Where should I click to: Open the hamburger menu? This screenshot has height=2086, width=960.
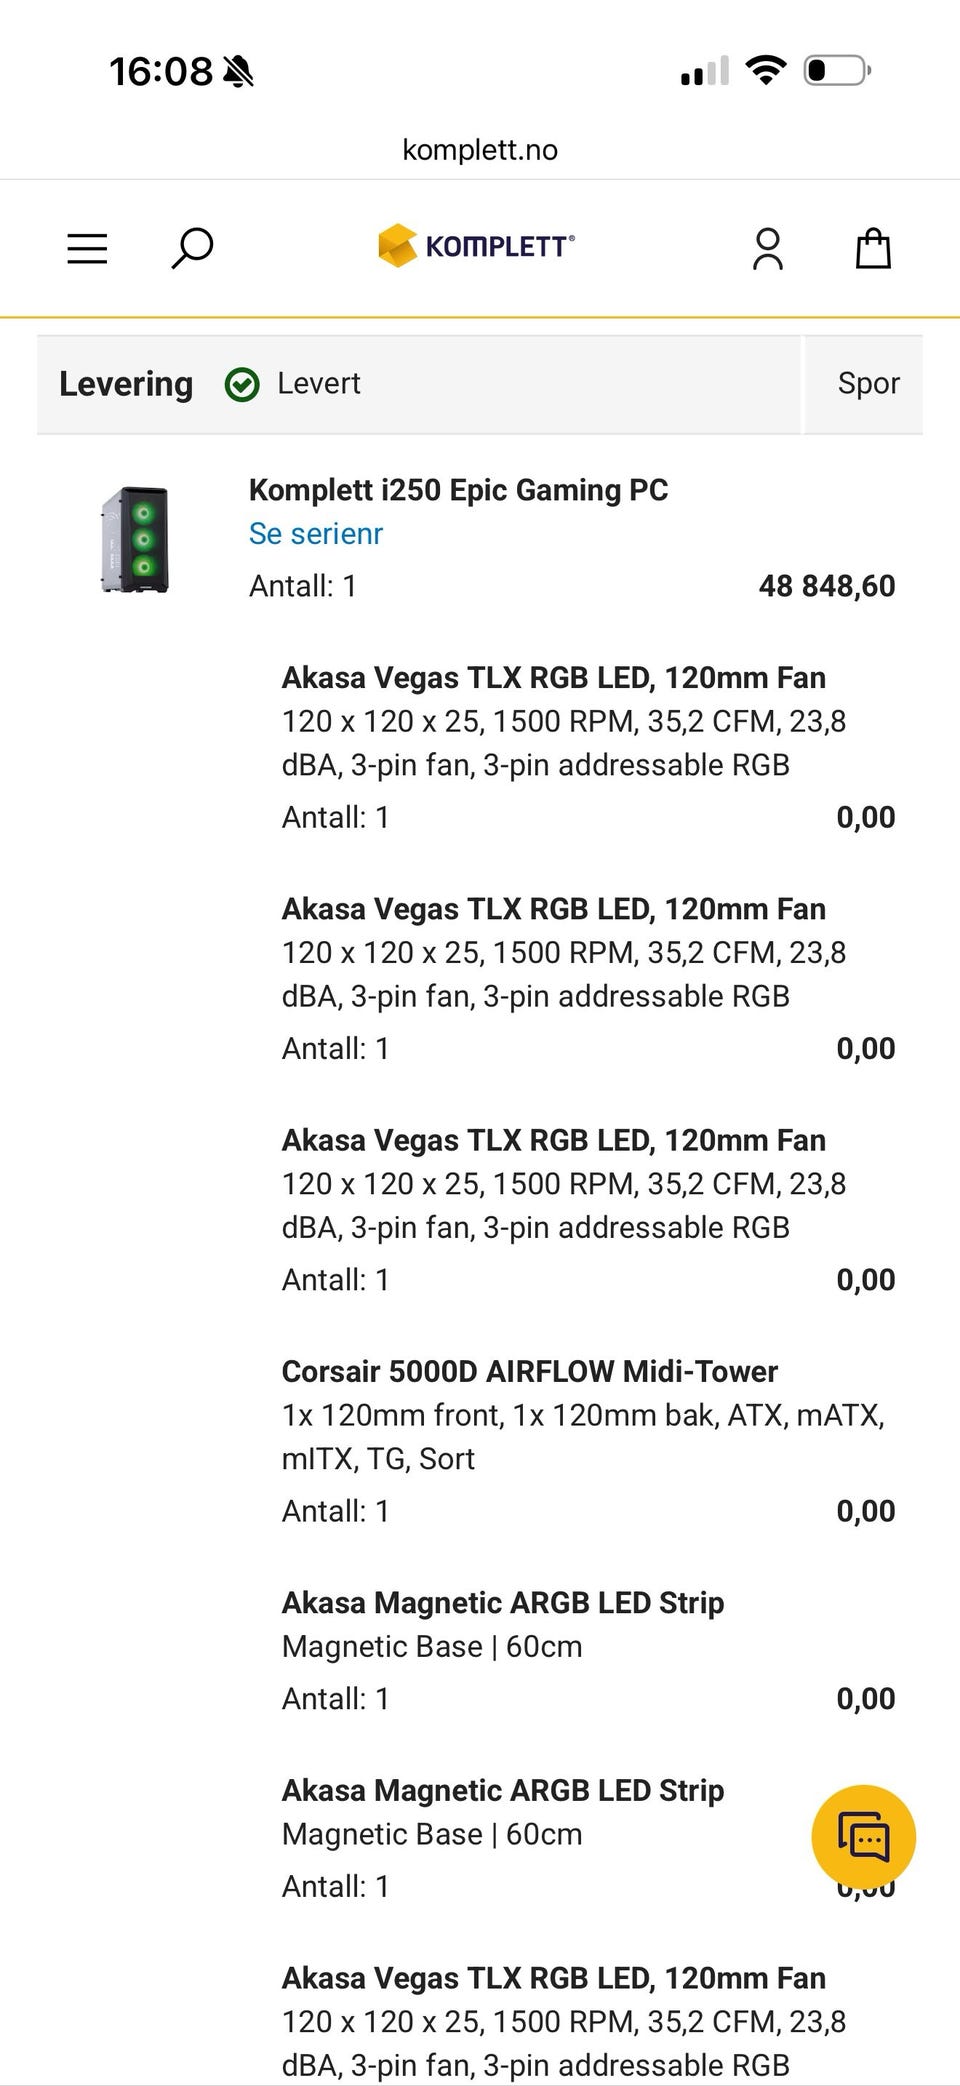(87, 248)
